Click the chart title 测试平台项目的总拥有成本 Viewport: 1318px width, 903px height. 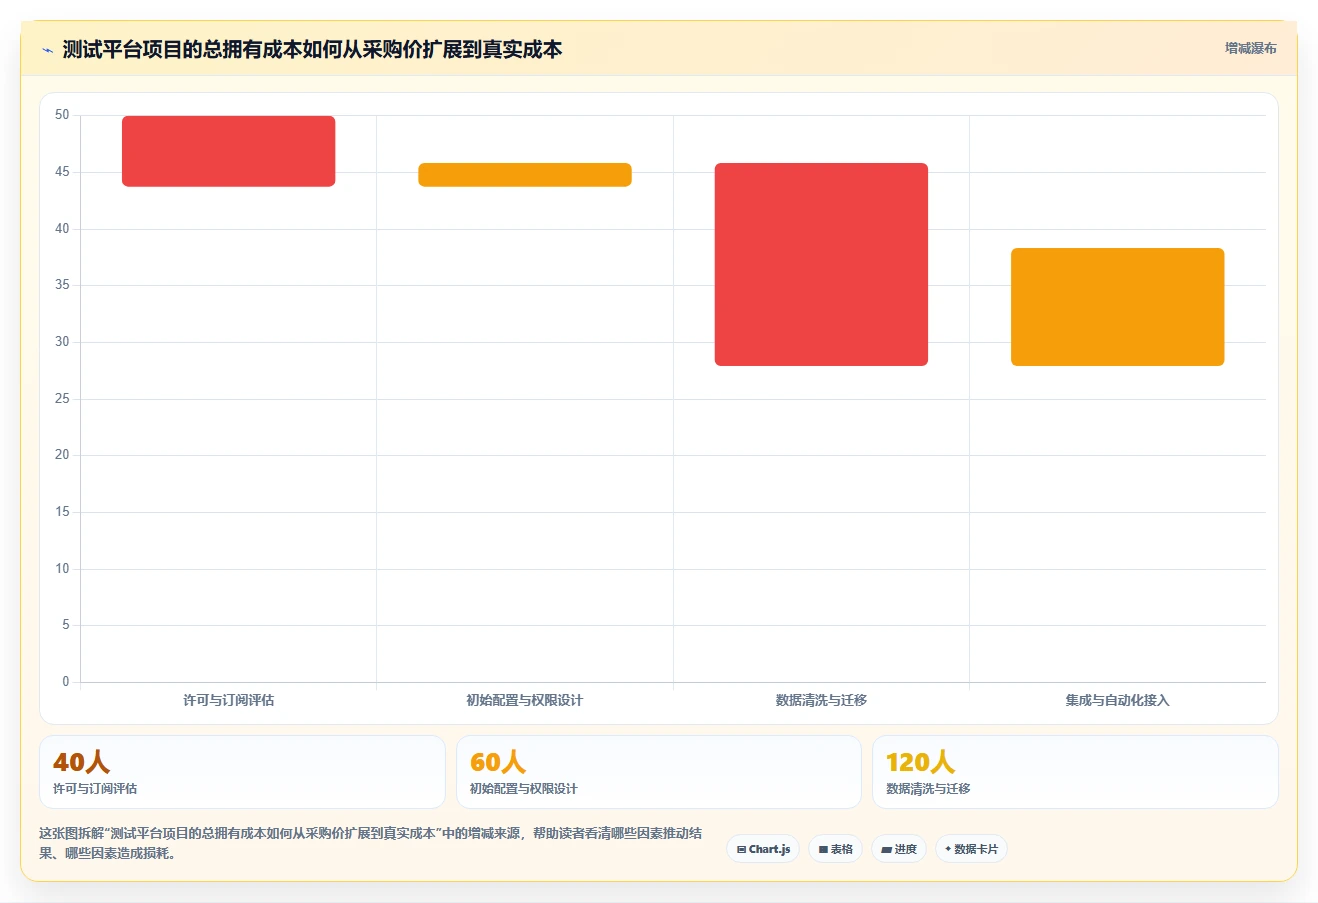pyautogui.click(x=312, y=49)
